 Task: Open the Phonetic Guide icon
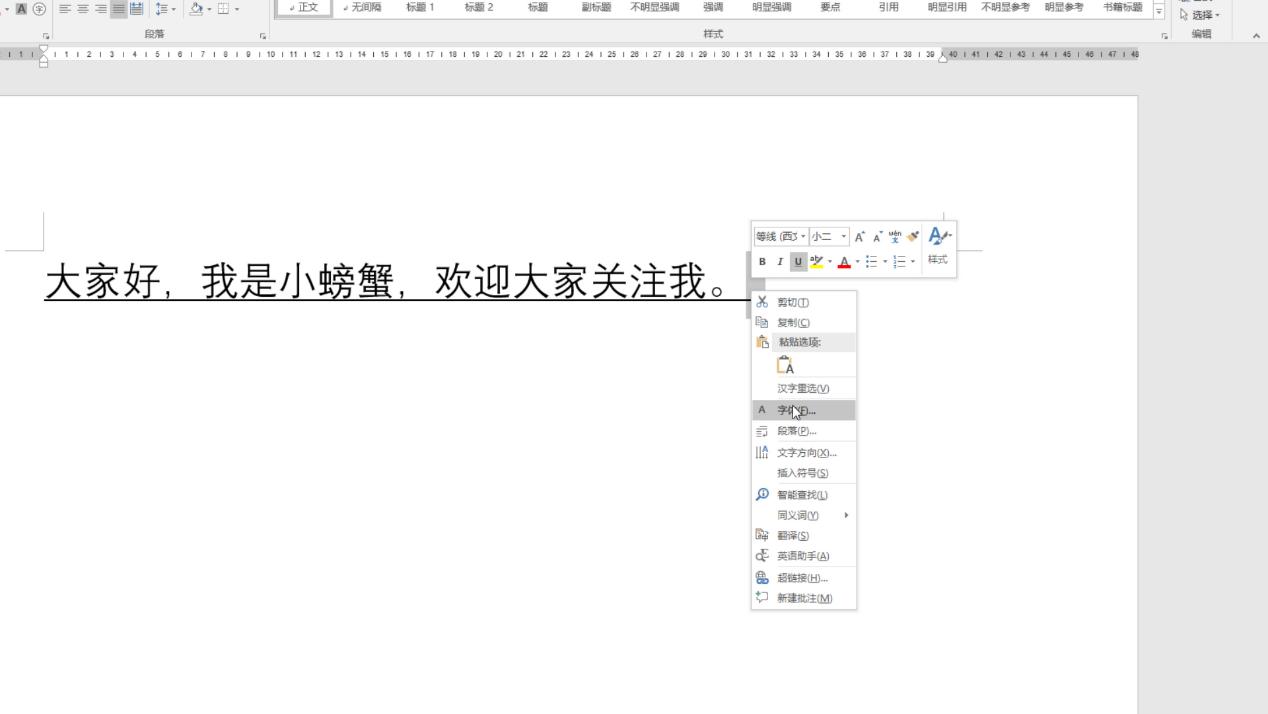tap(895, 237)
